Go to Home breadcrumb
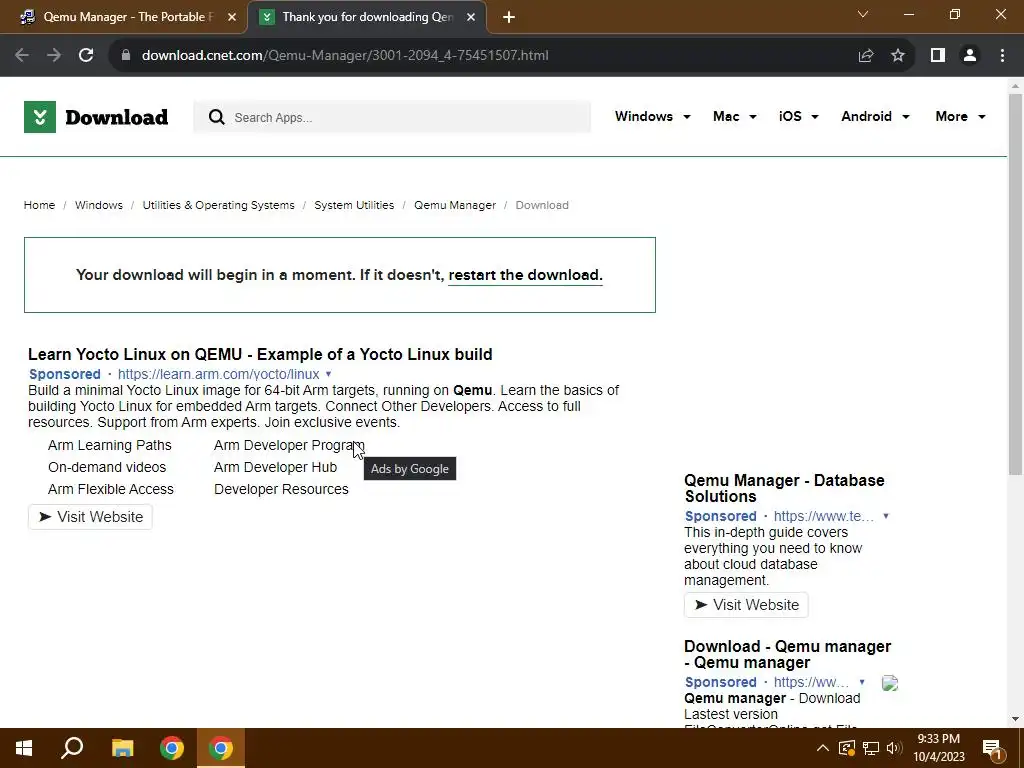The width and height of the screenshot is (1024, 768). (x=39, y=205)
